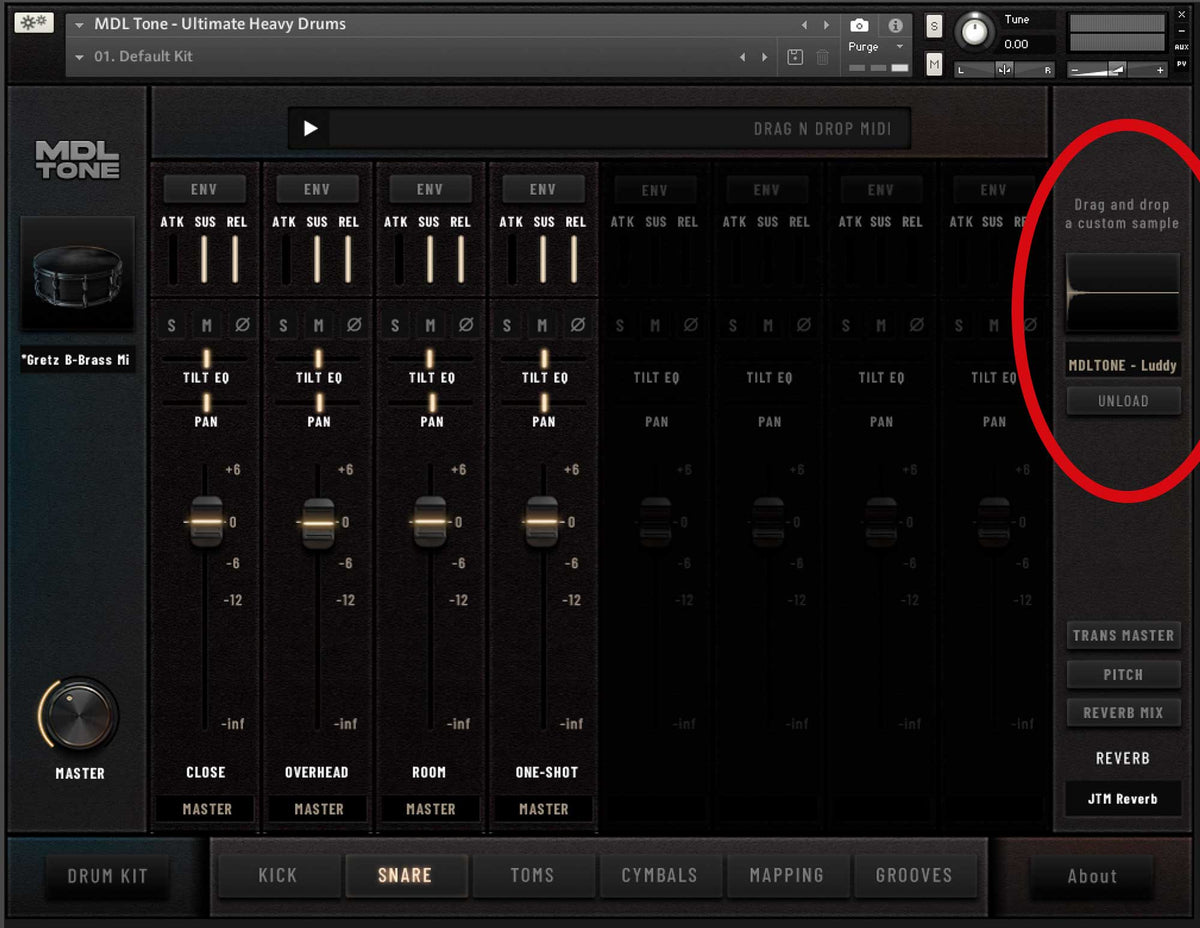
Task: Click the snare drum thumbnail image
Action: 78,274
